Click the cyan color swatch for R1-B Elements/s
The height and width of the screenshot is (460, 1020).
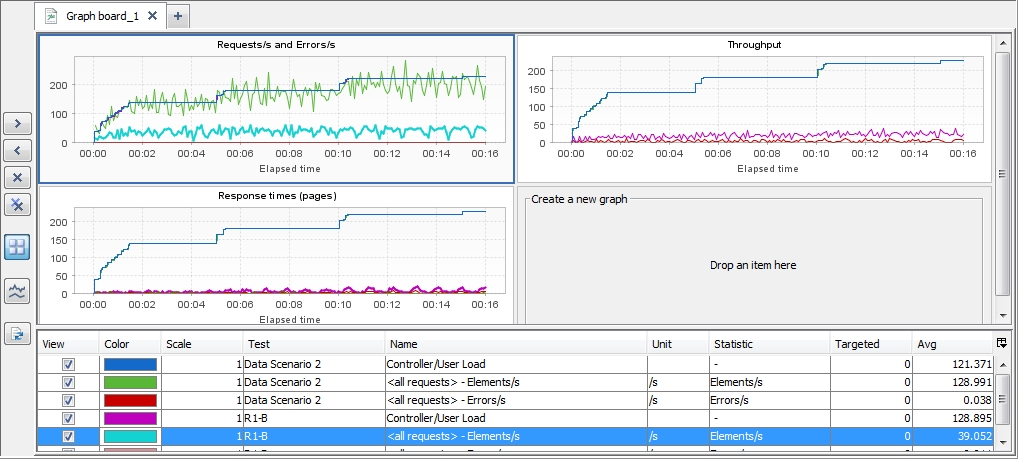coord(130,436)
